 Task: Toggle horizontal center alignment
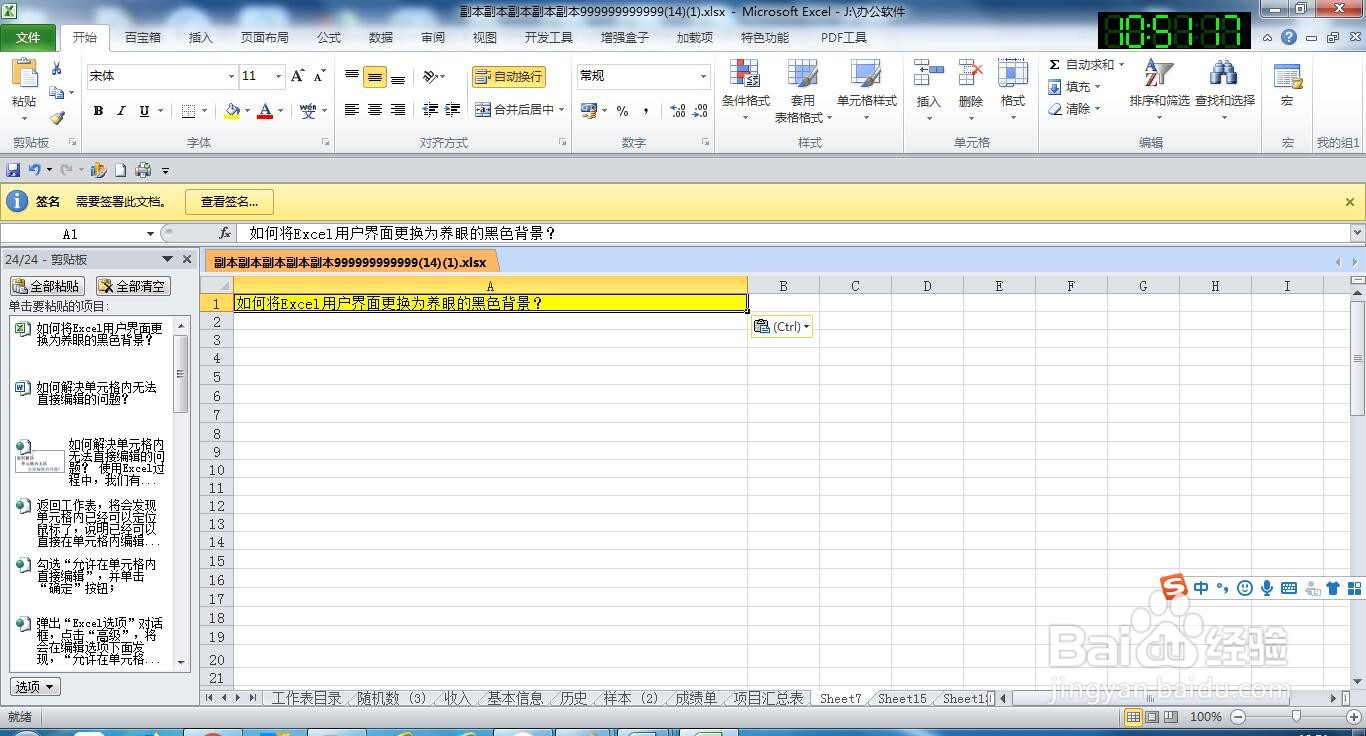[375, 110]
